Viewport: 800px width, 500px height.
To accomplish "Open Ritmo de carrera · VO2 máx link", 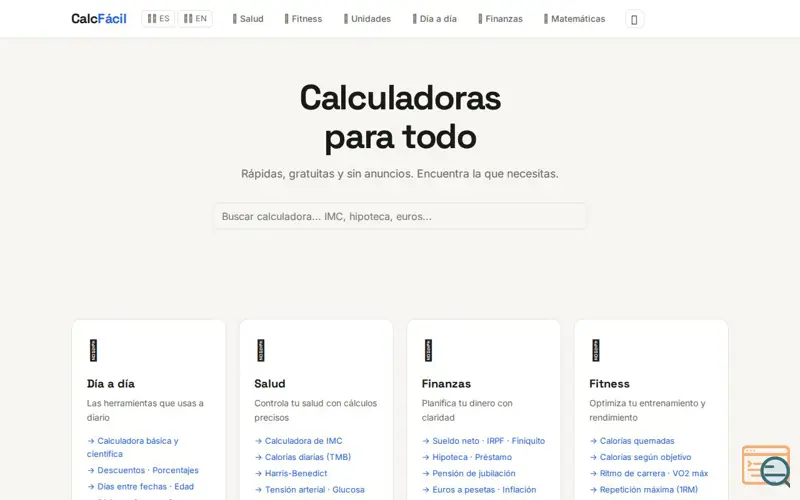I will coord(649,473).
